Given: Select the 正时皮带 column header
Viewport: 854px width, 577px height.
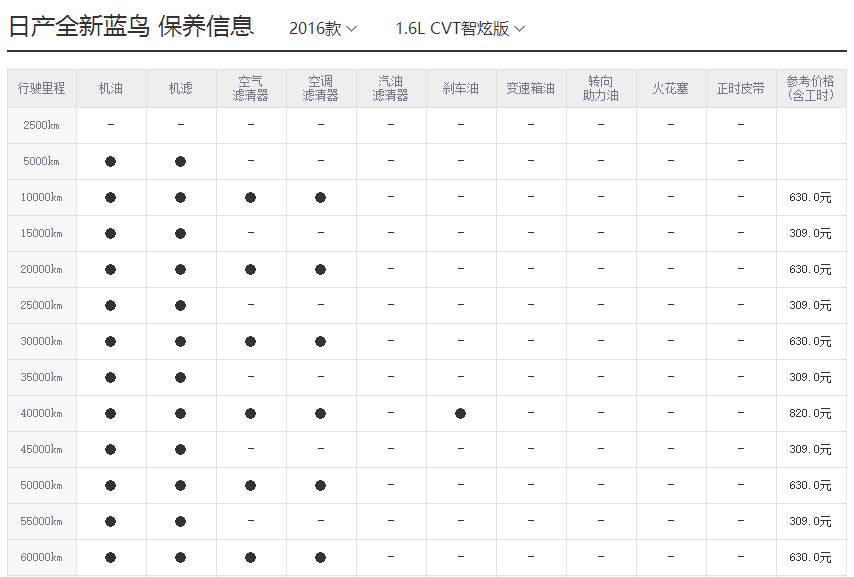Looking at the screenshot, I should coord(740,88).
